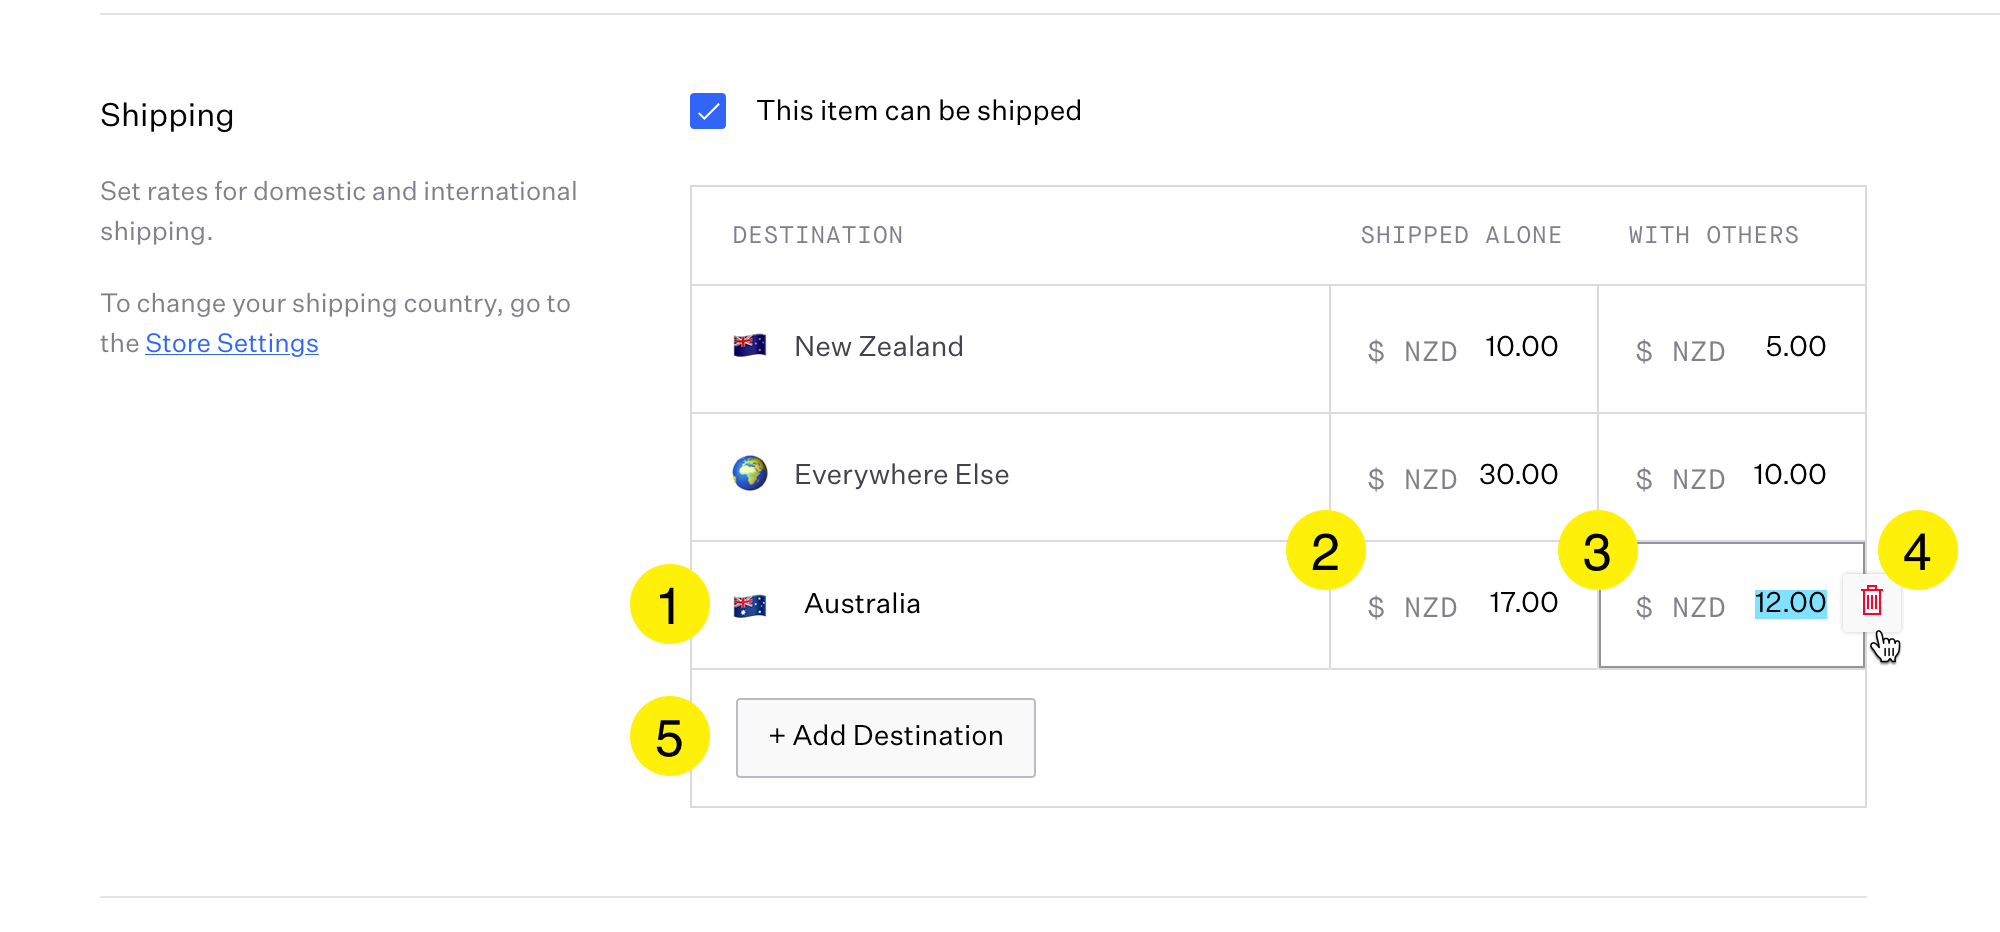This screenshot has height=932, width=2000.
Task: Click the red trash delete icon
Action: coord(1871,601)
